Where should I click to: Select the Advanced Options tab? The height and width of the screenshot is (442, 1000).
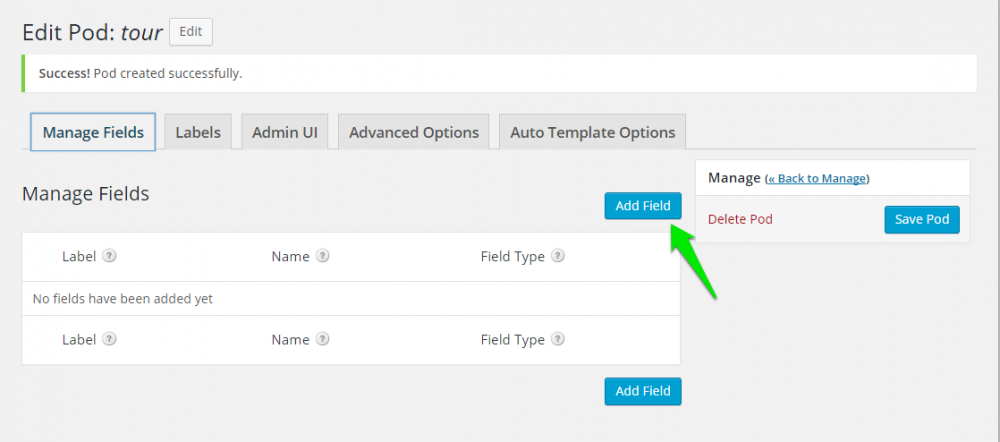pos(414,132)
